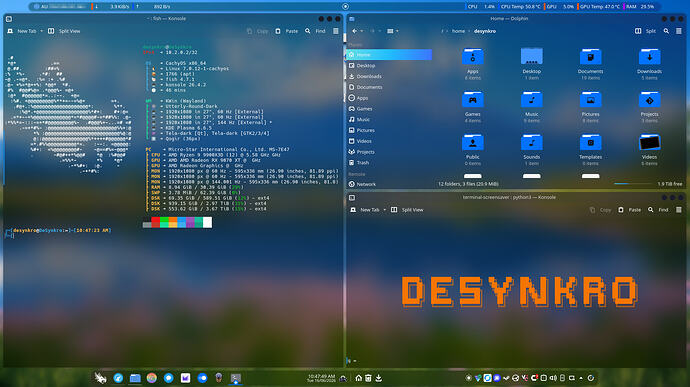Select Music in Dolphin Places sidebar
Viewport: 690px width, 387px height.
coord(389,119)
